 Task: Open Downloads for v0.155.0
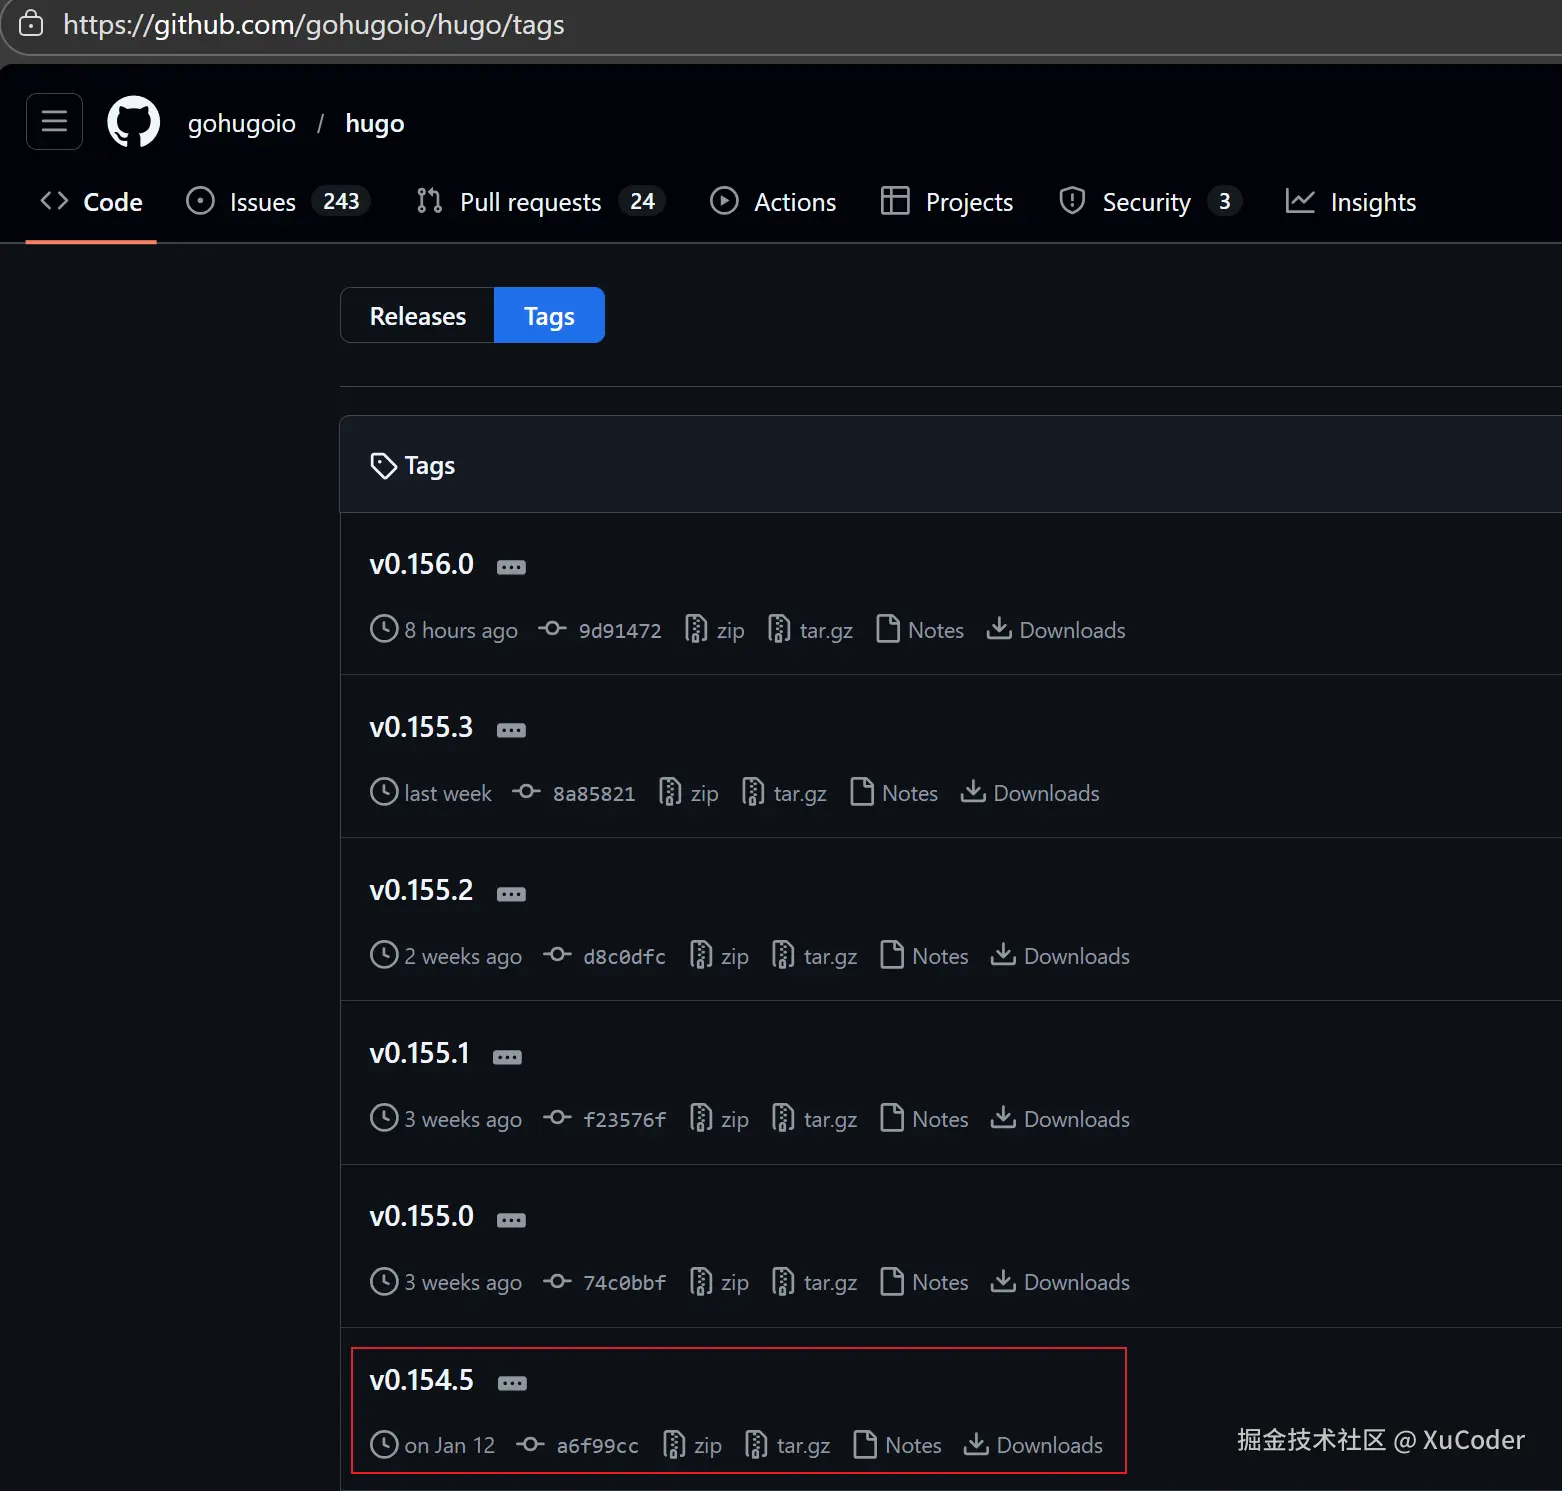pyautogui.click(x=1060, y=1282)
